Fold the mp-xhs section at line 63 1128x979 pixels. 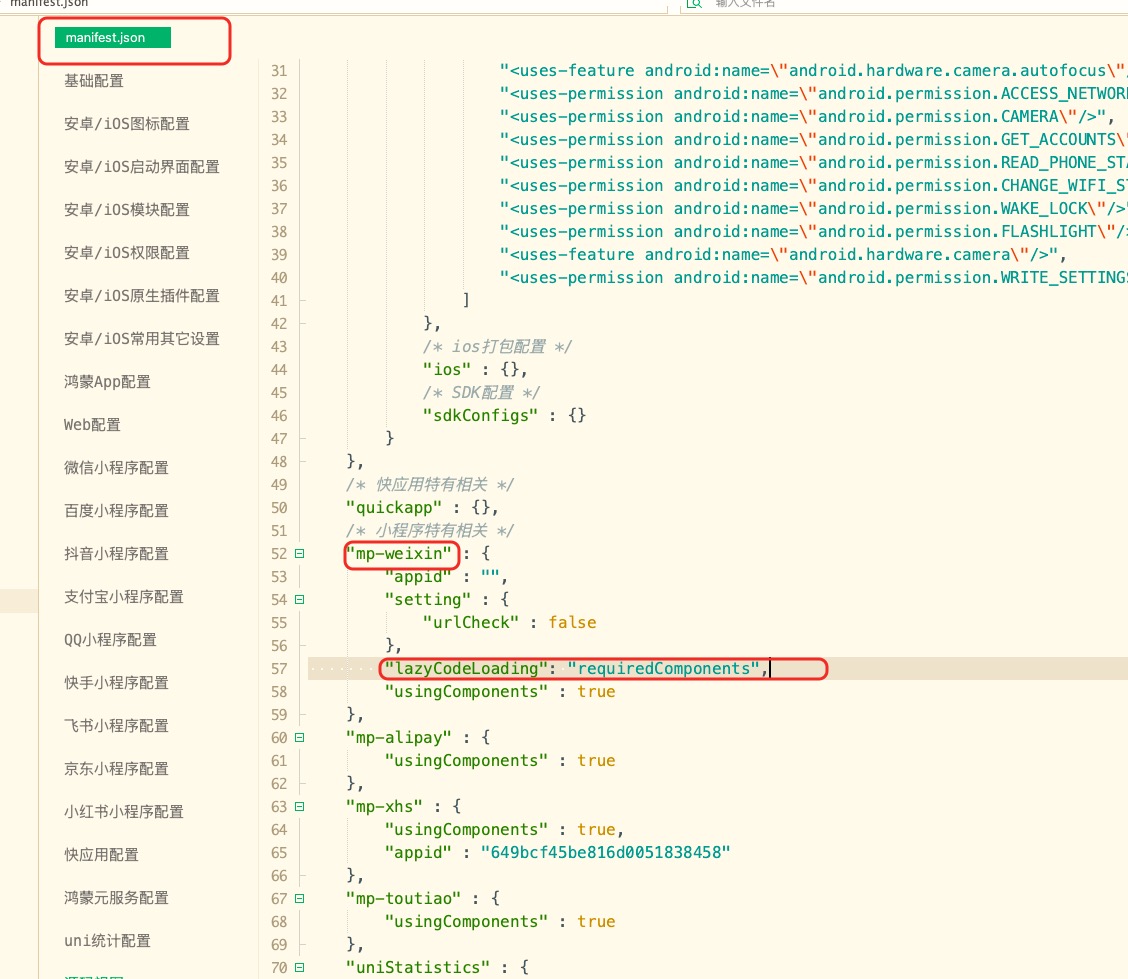(x=299, y=807)
